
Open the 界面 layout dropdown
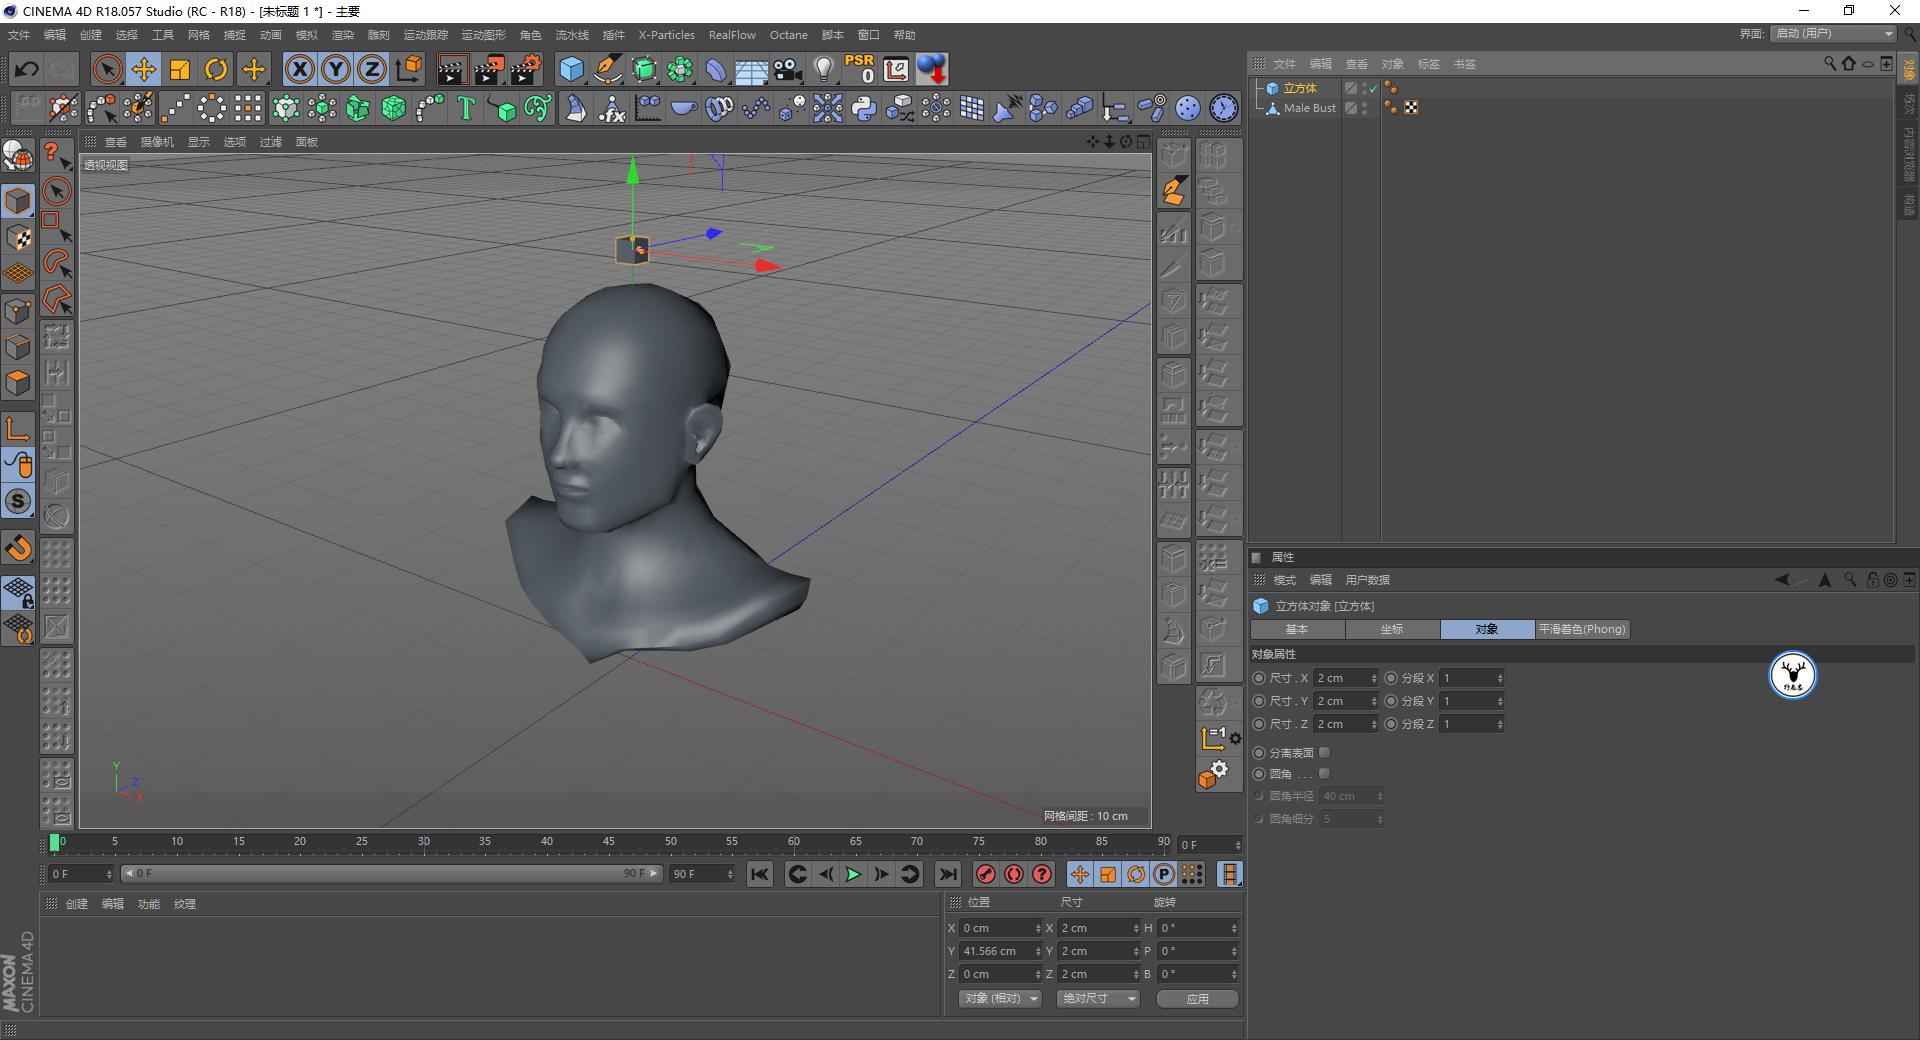click(x=1834, y=34)
